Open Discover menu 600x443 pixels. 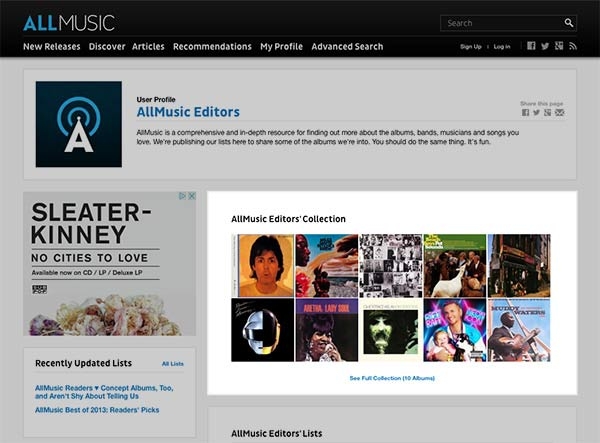pyautogui.click(x=107, y=47)
